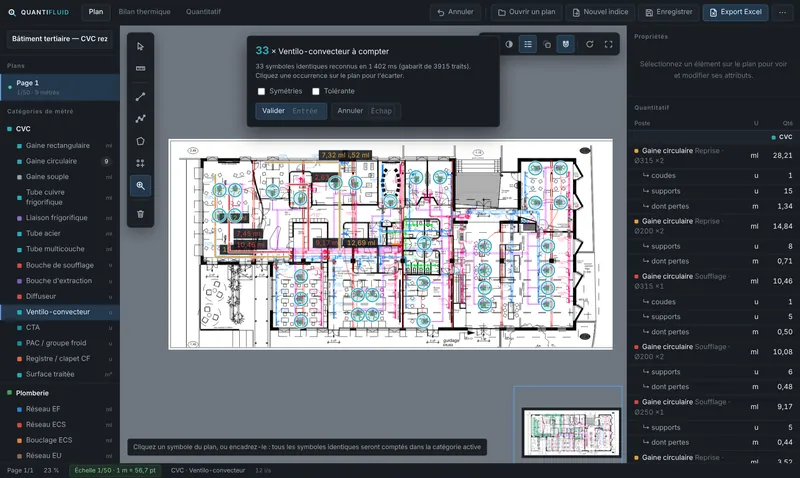This screenshot has height=478, width=800.
Task: Click the Bouche de soufflage red swatch
Action: [x=19, y=265]
